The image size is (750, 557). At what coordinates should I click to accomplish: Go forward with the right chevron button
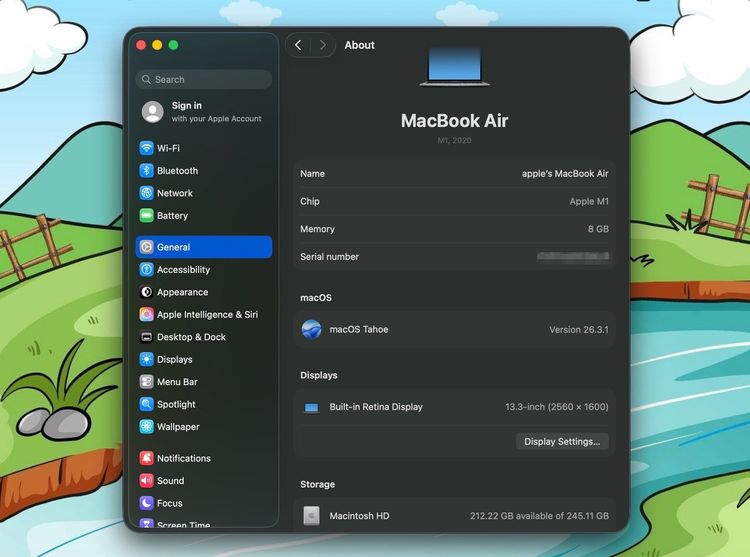coord(323,45)
